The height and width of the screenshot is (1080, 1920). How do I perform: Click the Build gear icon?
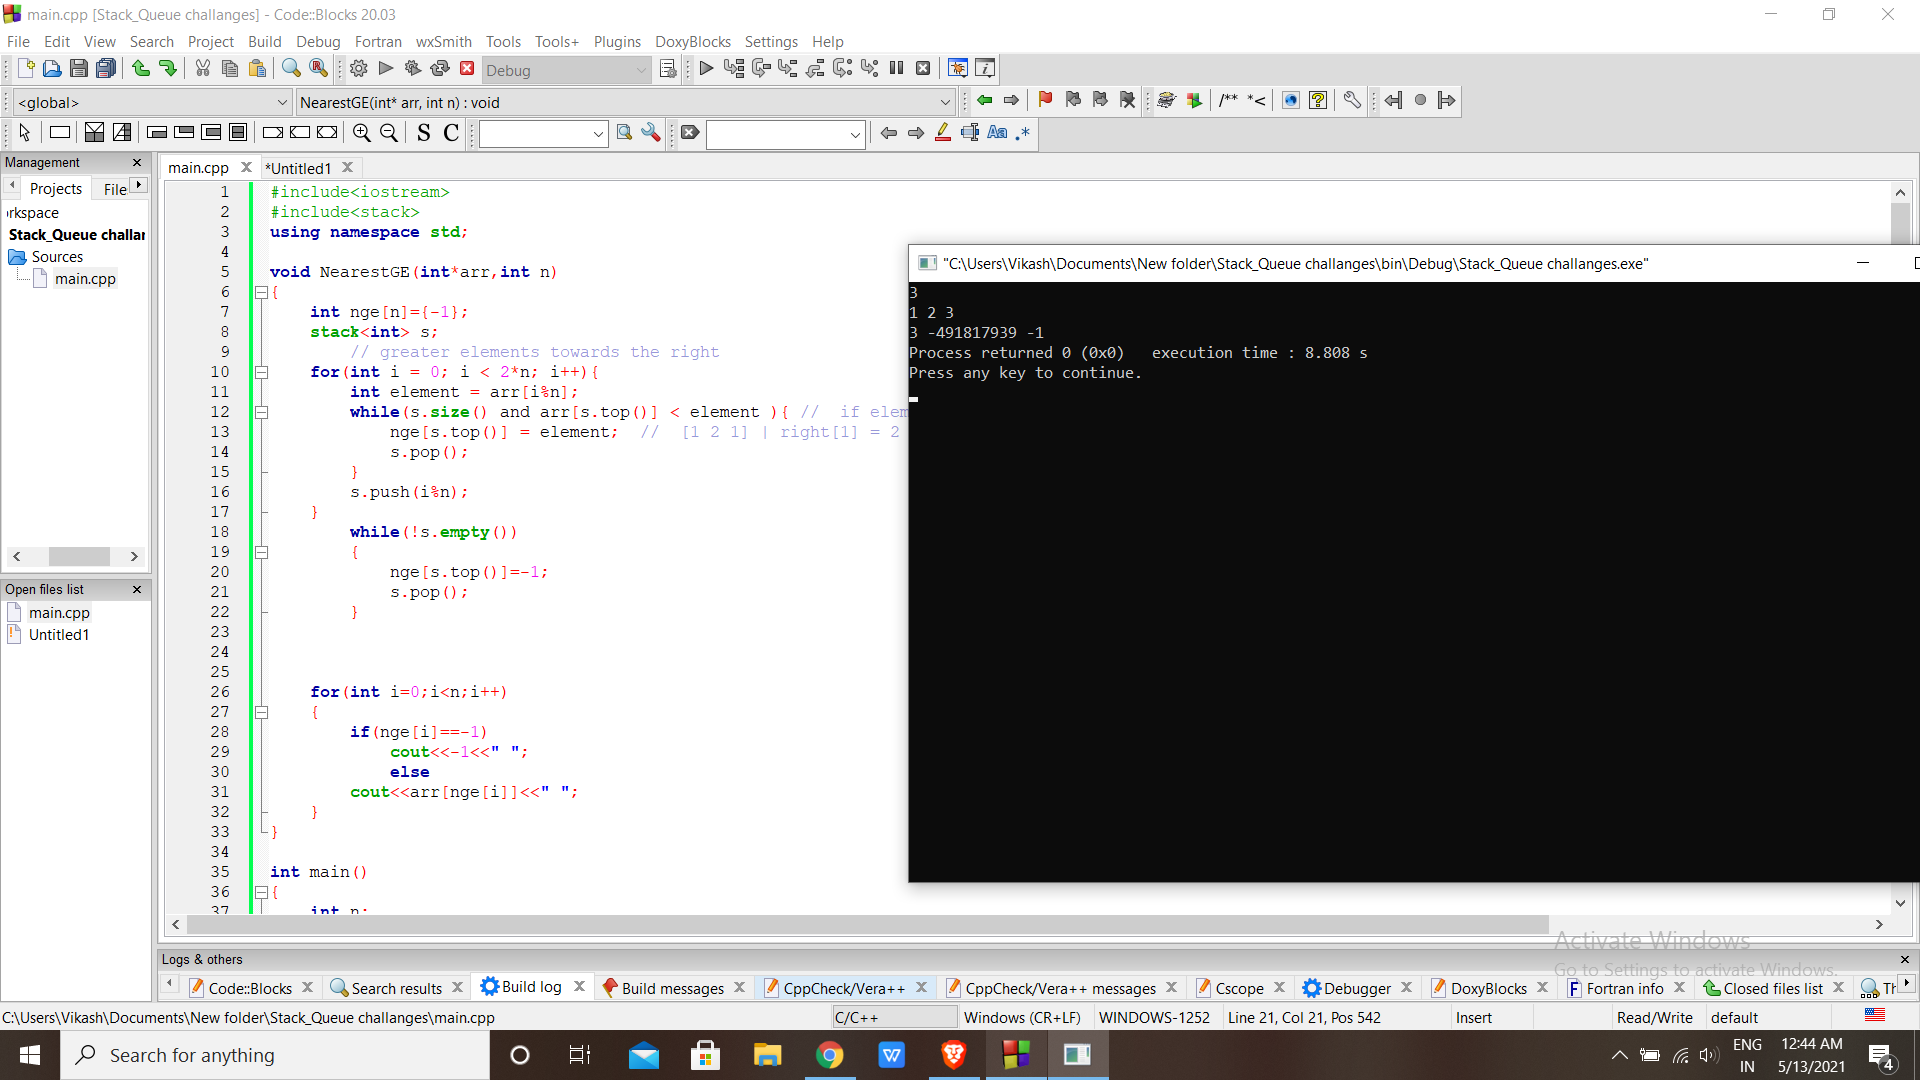(x=359, y=69)
